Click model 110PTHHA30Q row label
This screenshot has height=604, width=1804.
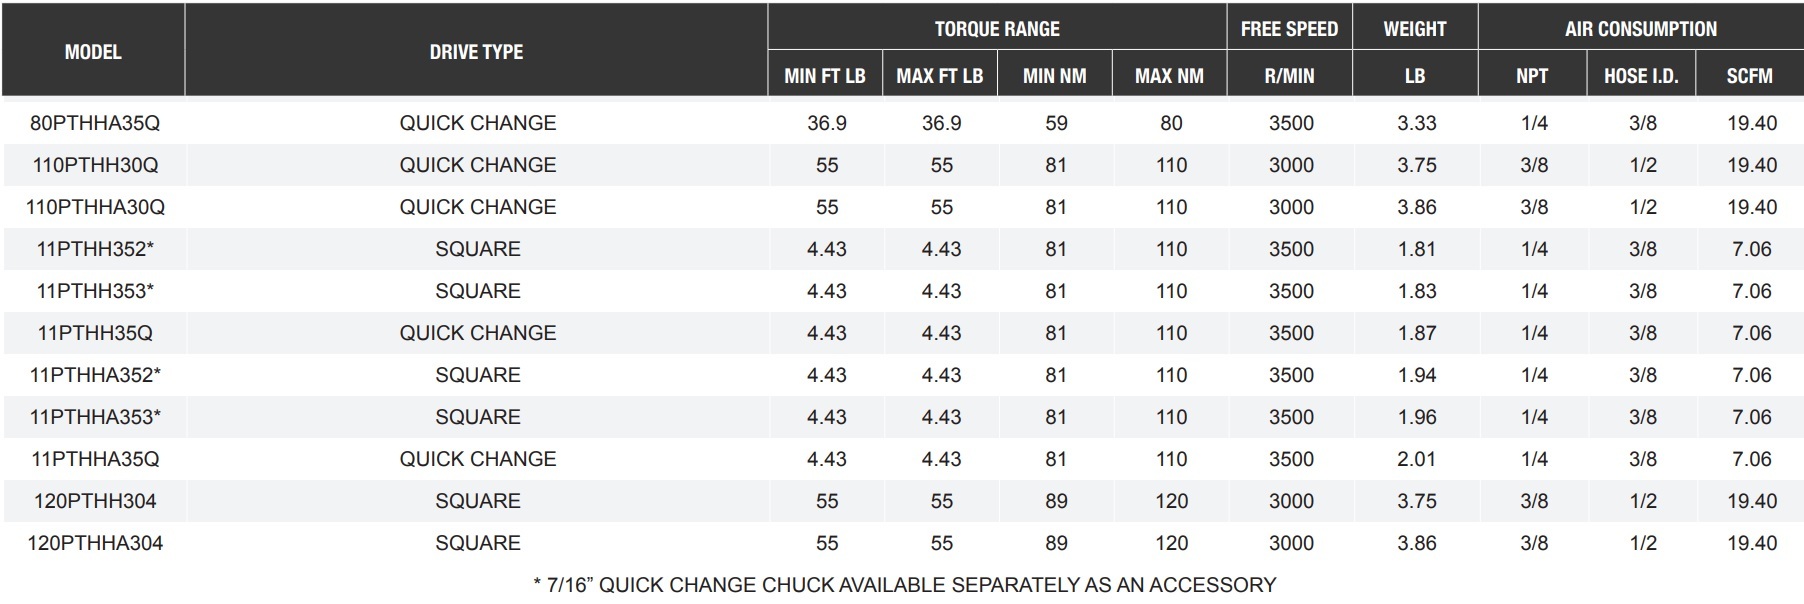point(95,207)
